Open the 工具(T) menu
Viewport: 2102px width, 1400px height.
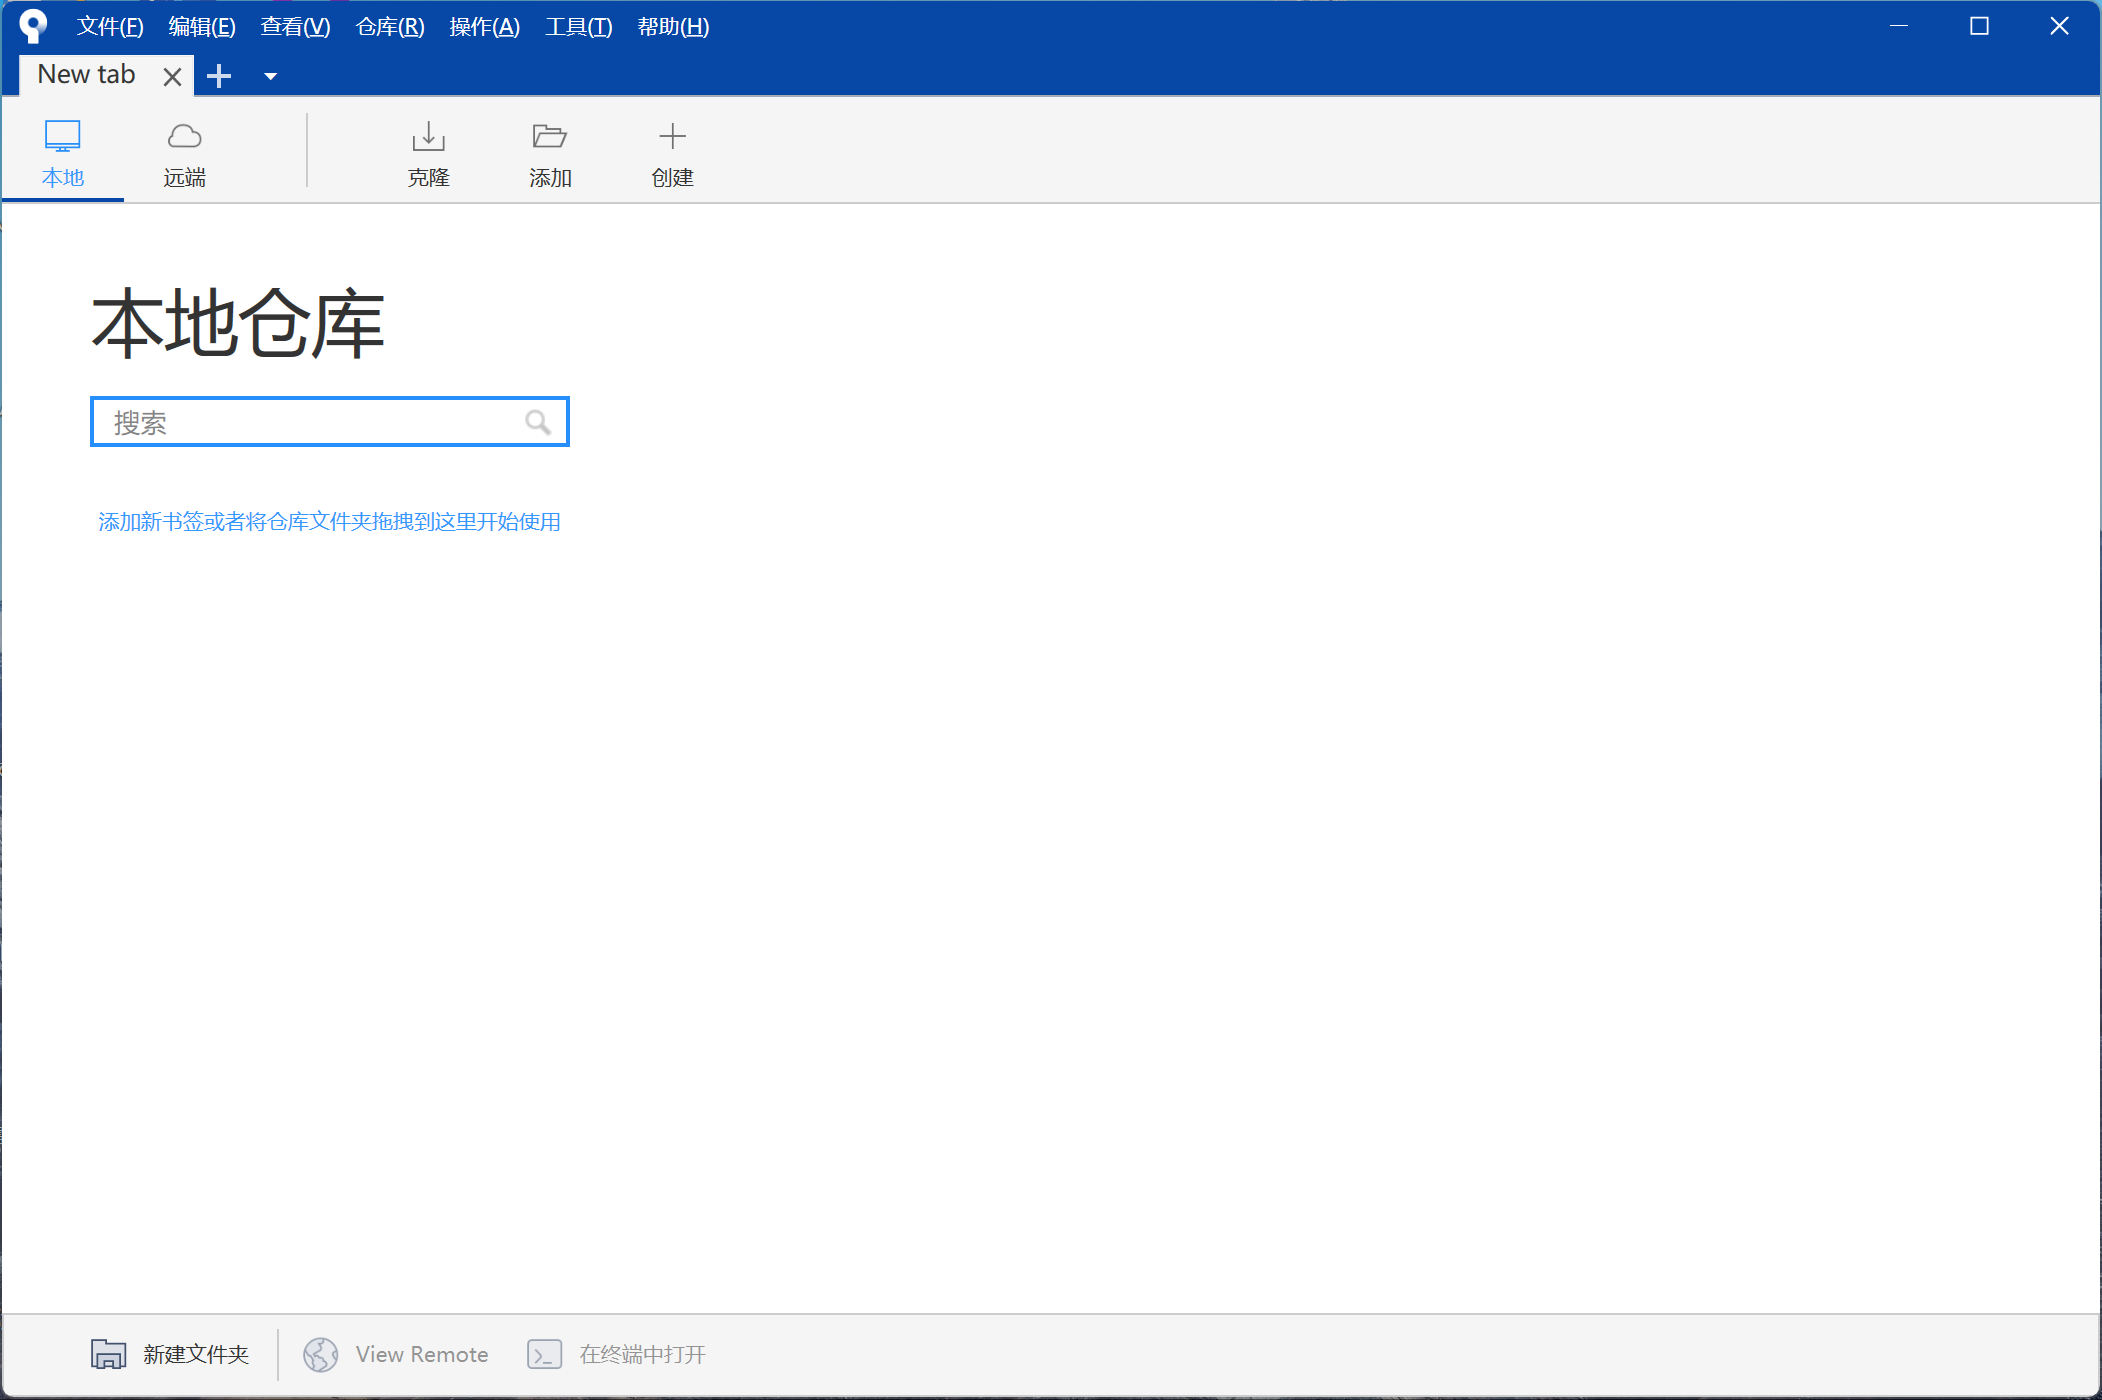(578, 27)
